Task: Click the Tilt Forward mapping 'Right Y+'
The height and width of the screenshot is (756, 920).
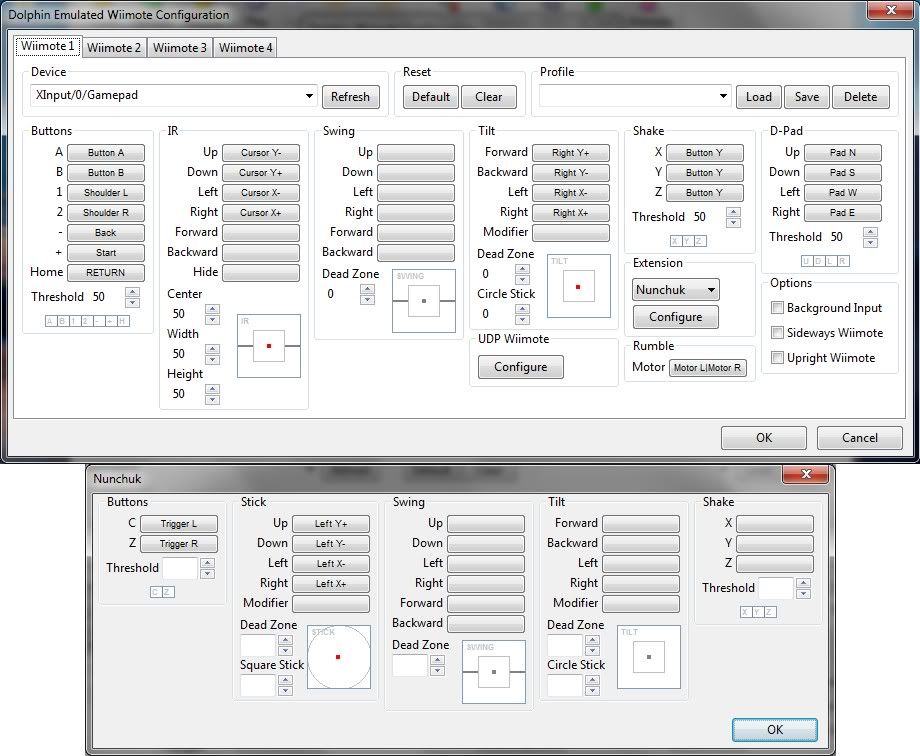Action: pos(570,153)
